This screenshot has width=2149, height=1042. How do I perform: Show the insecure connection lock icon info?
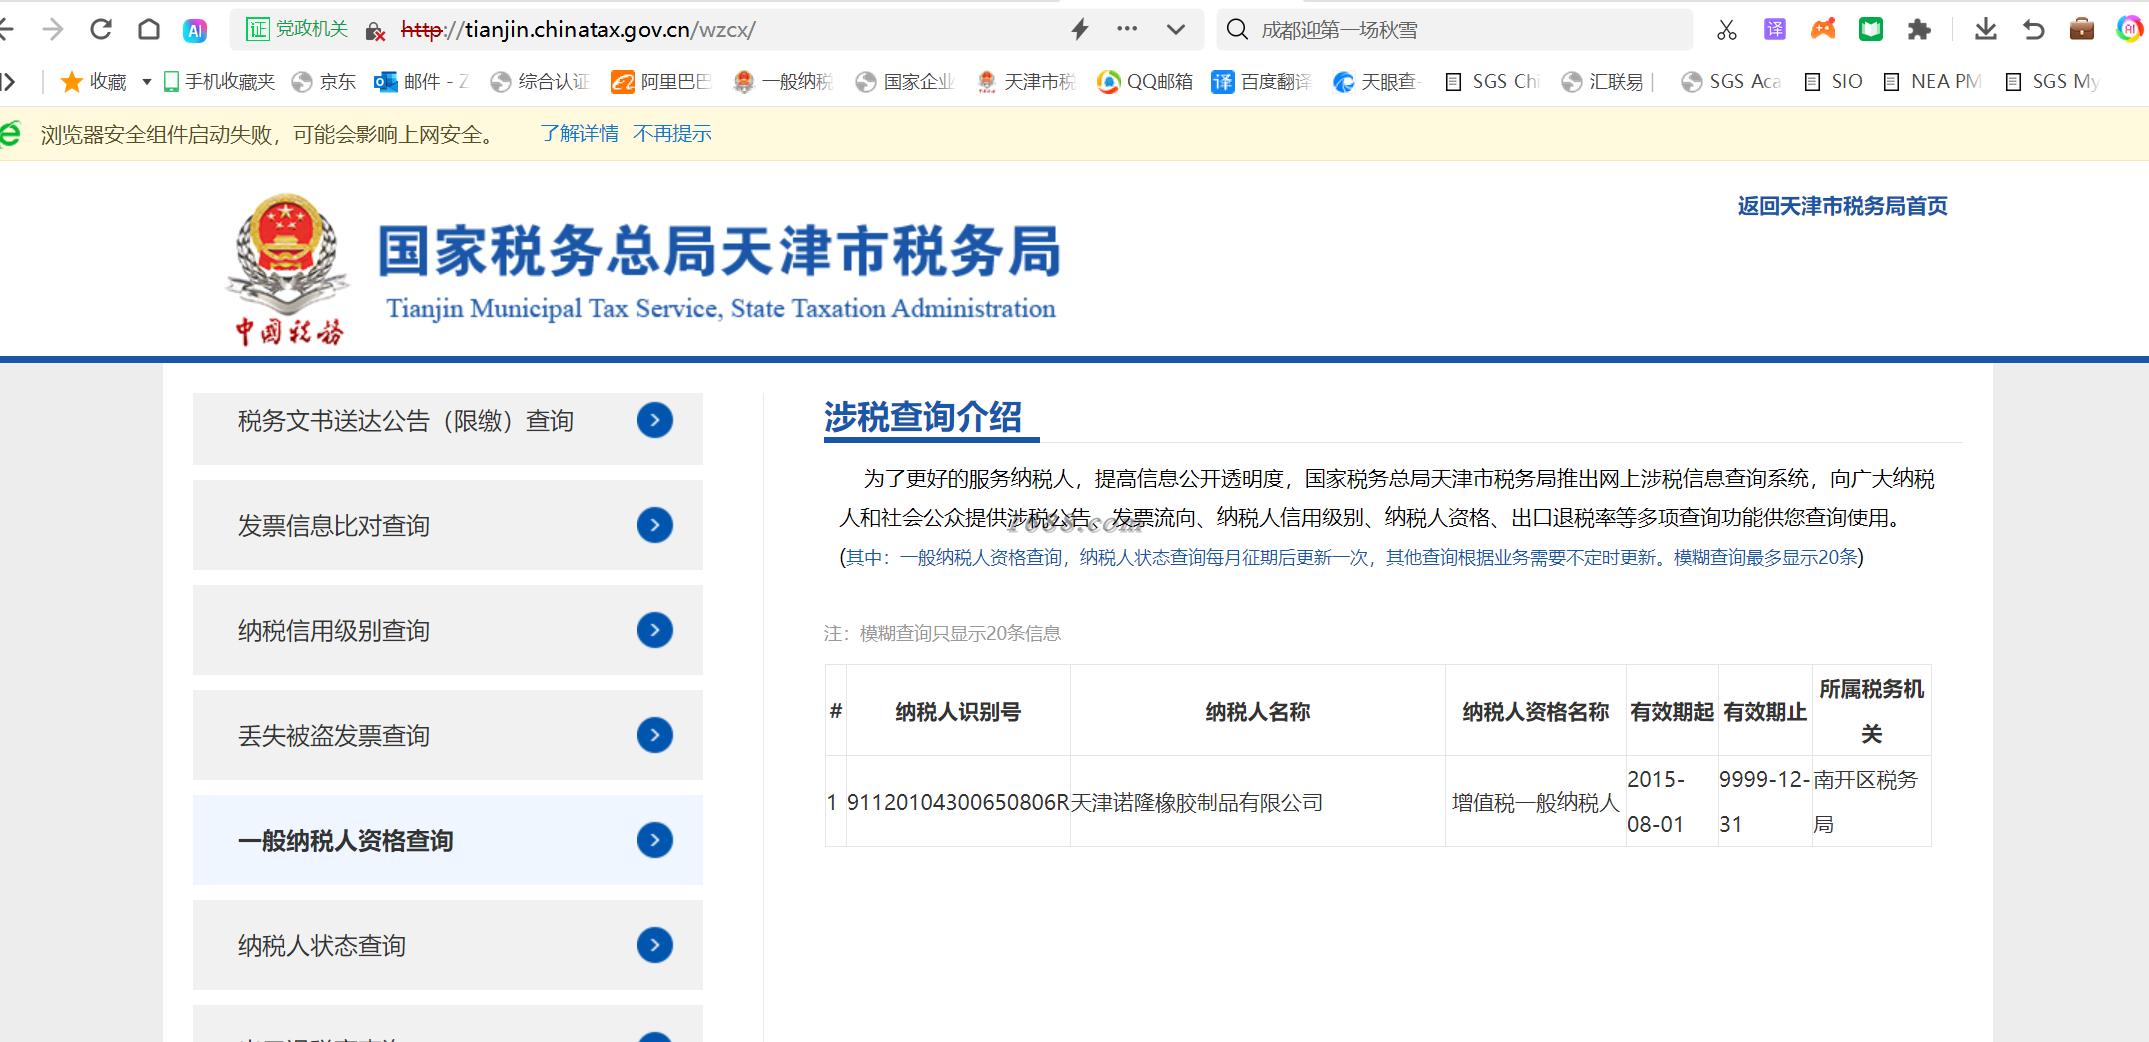pos(376,31)
